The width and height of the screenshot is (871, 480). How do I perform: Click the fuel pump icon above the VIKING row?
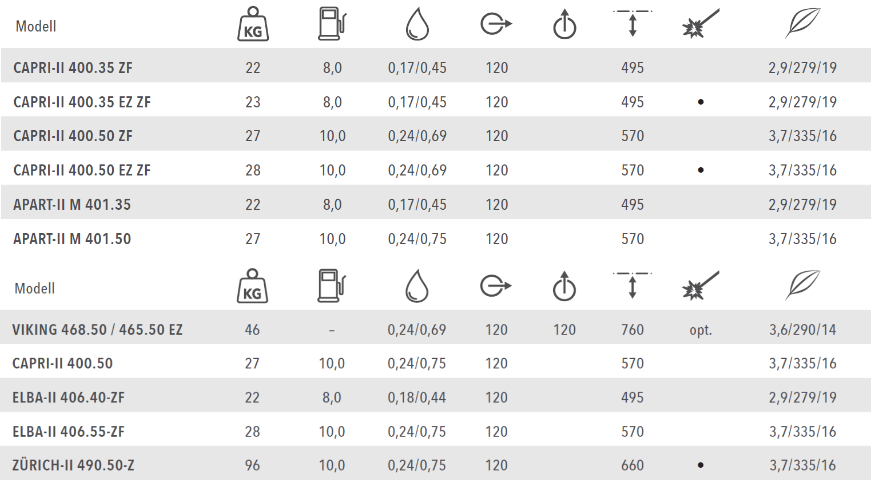tap(331, 286)
